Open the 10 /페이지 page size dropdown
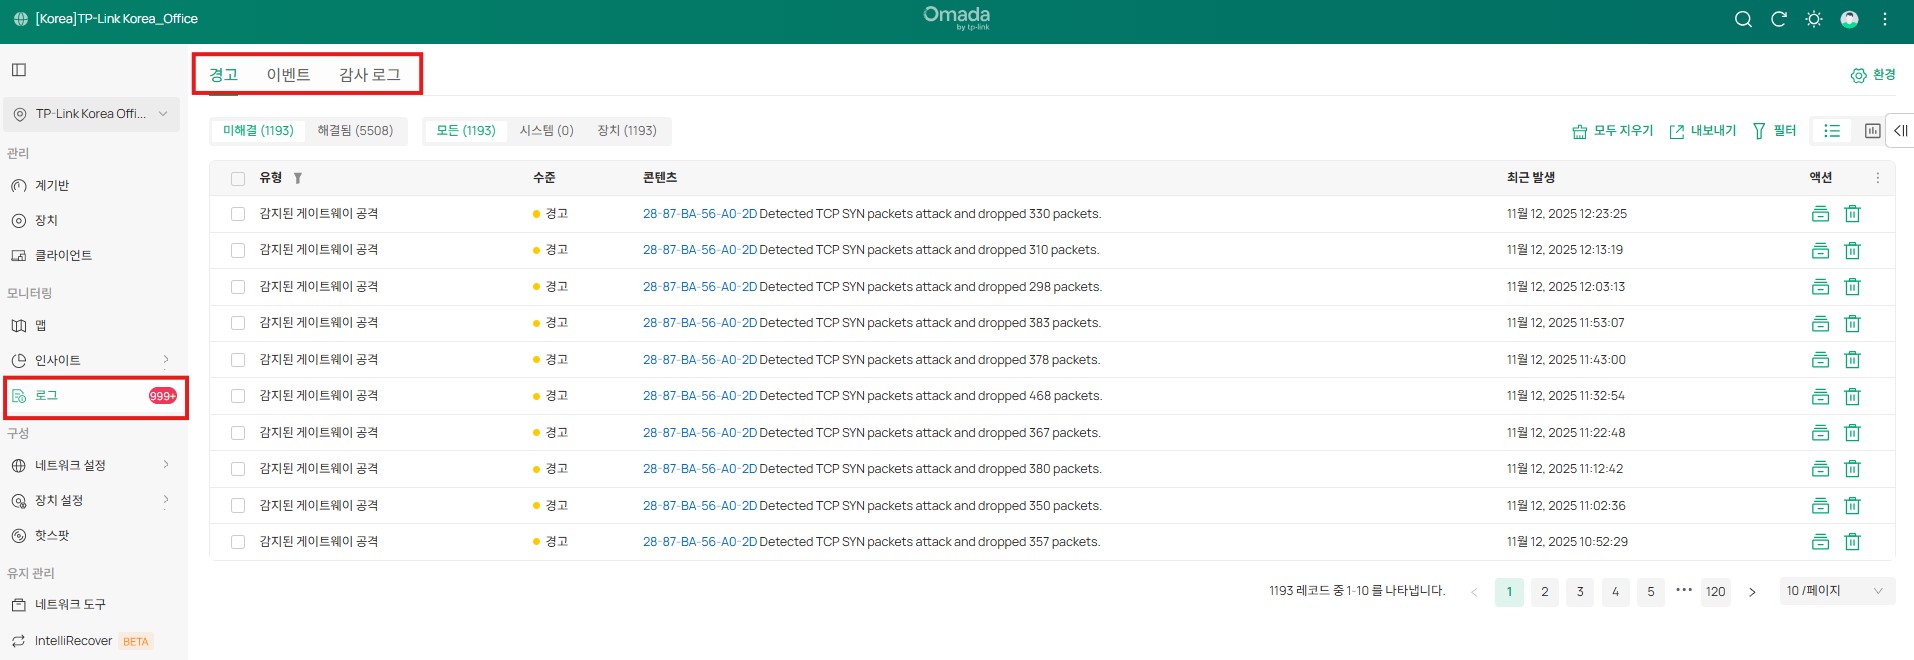This screenshot has height=660, width=1914. pos(1835,591)
